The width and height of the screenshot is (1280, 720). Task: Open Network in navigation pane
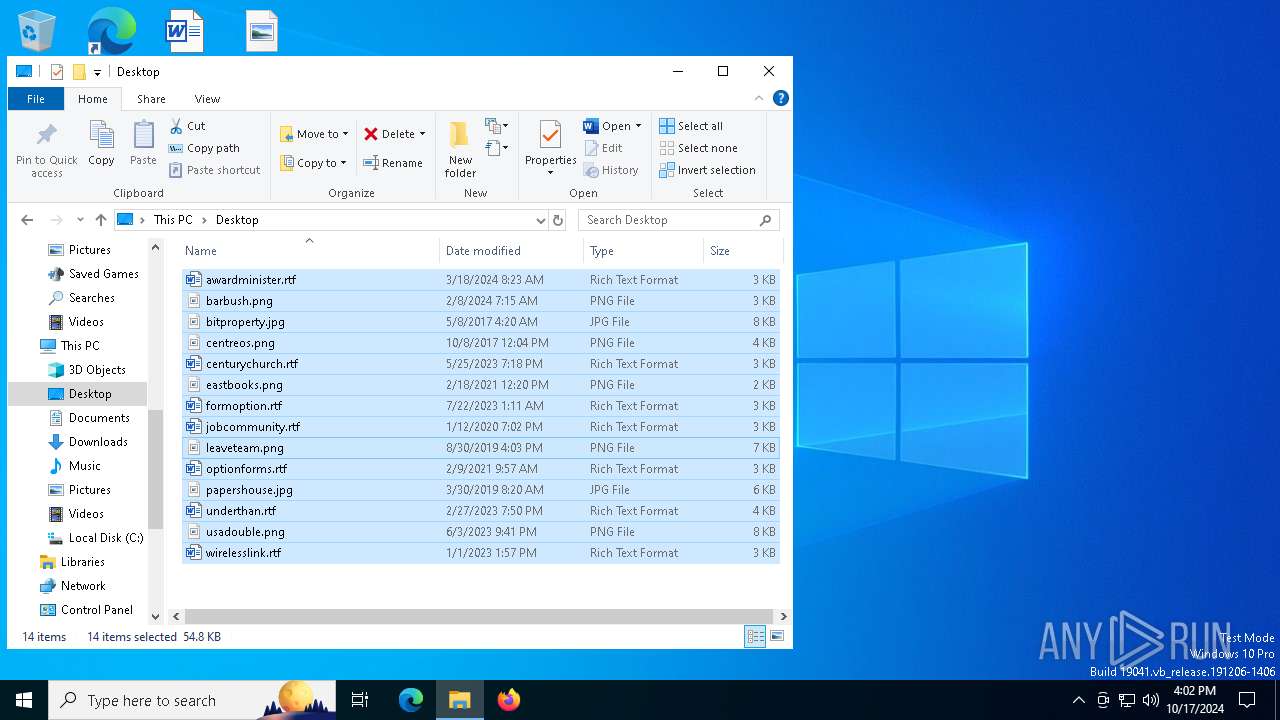click(72, 586)
